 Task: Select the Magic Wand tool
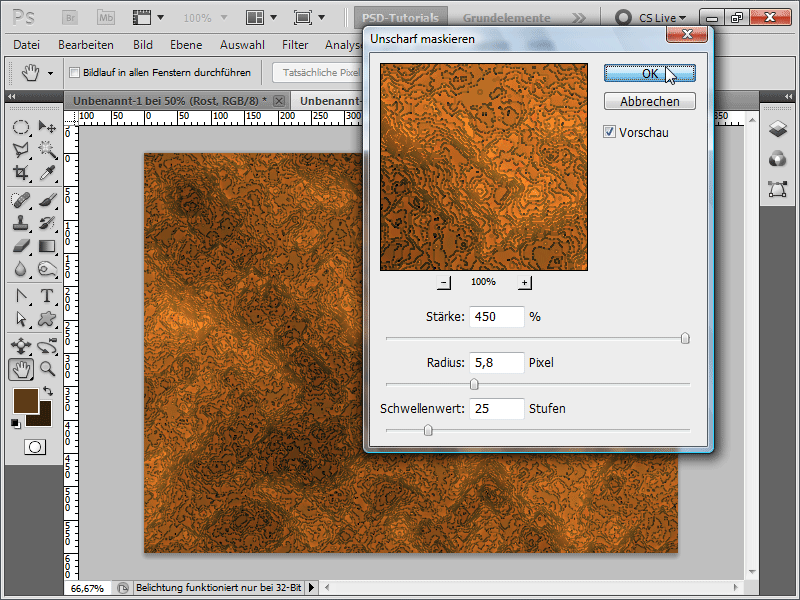[47, 149]
